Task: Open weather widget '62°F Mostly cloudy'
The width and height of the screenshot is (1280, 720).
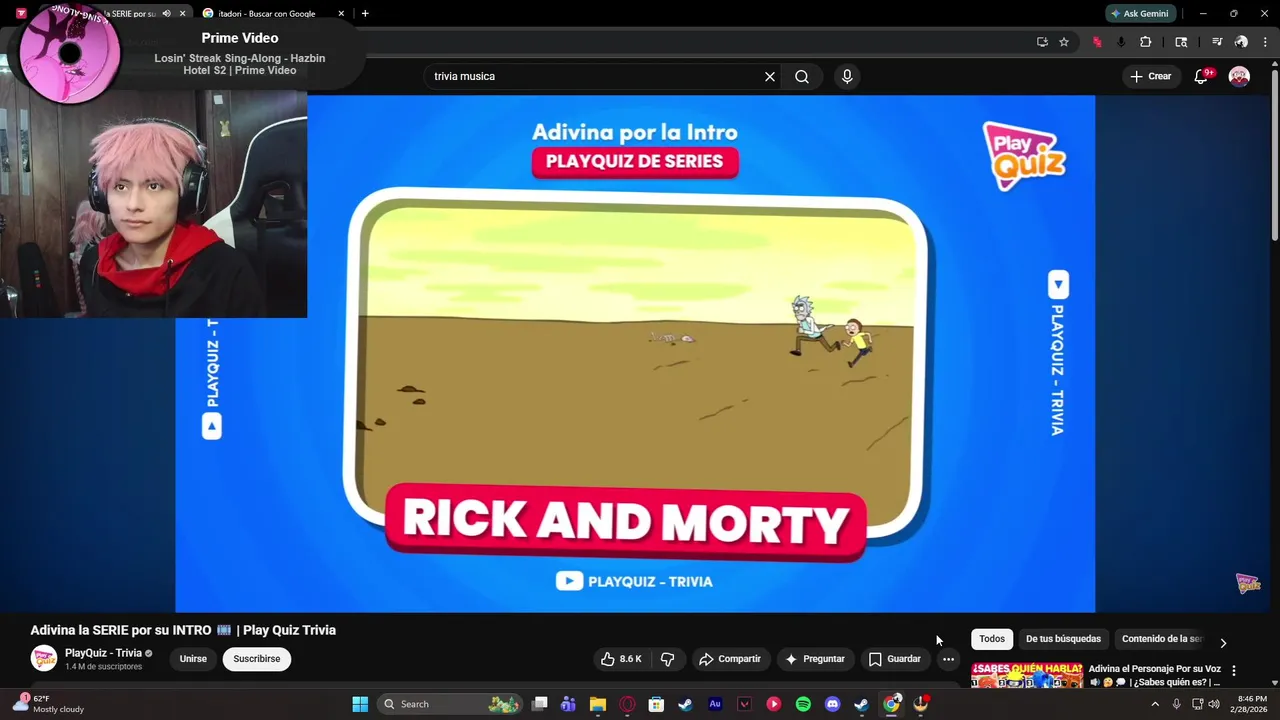Action: 48,704
